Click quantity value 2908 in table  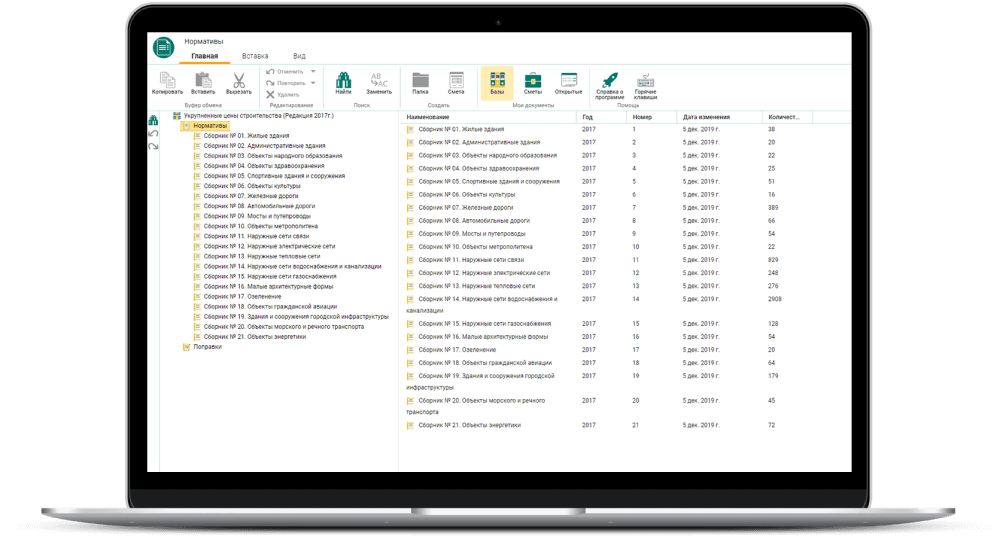[774, 299]
